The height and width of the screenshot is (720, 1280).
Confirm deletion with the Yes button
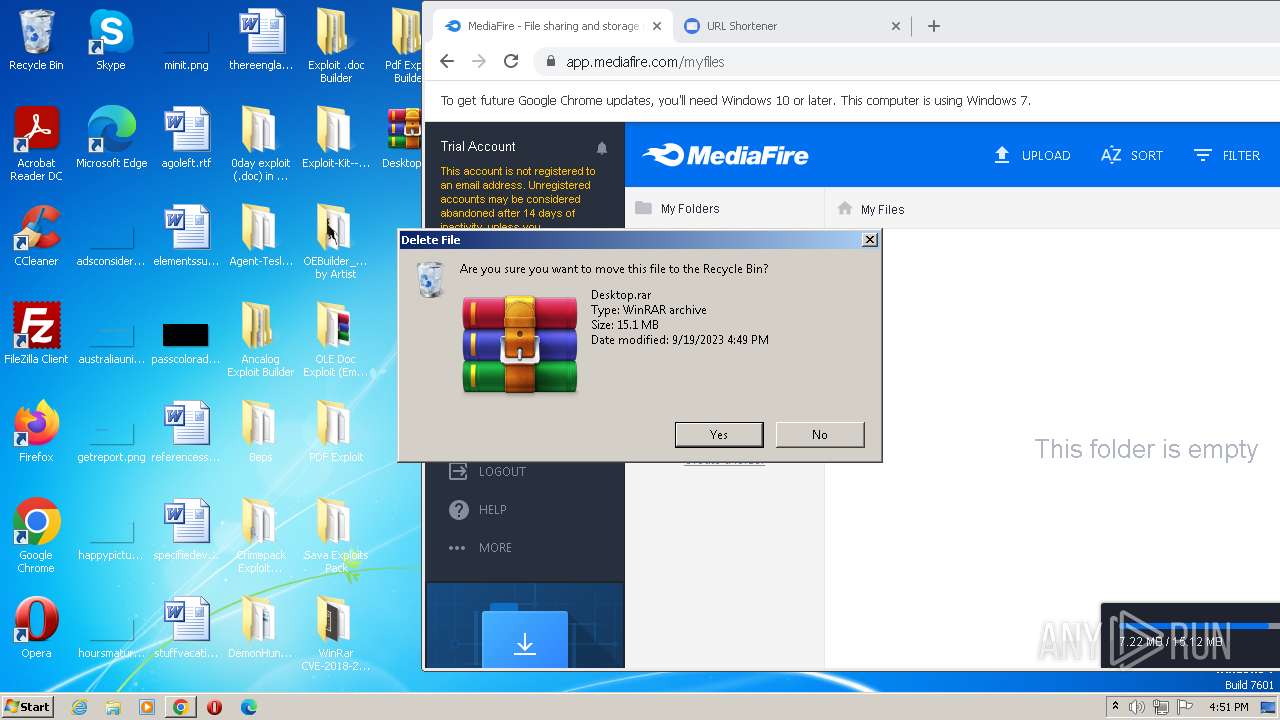tap(719, 434)
